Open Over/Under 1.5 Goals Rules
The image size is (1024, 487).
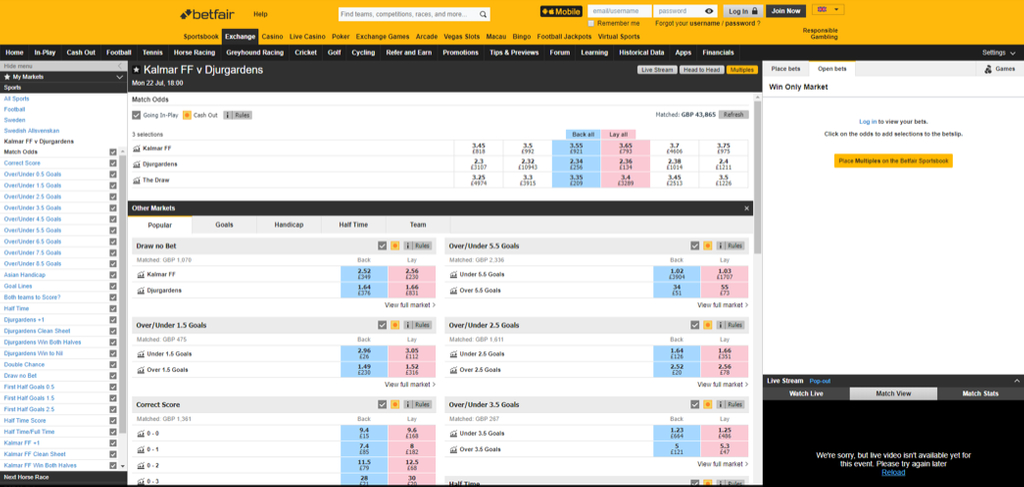click(418, 325)
